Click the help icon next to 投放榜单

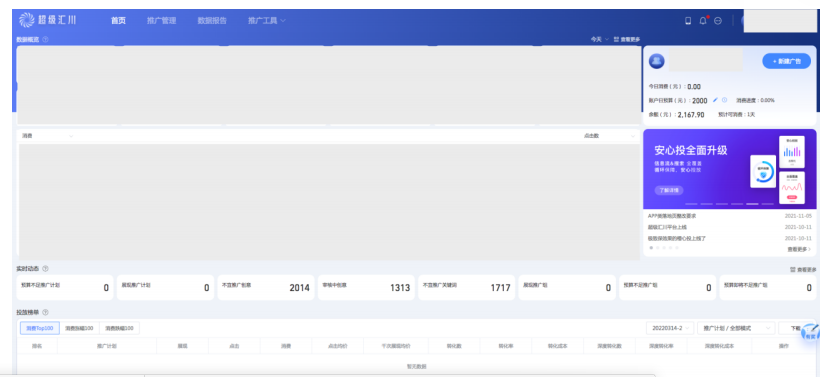coord(45,312)
